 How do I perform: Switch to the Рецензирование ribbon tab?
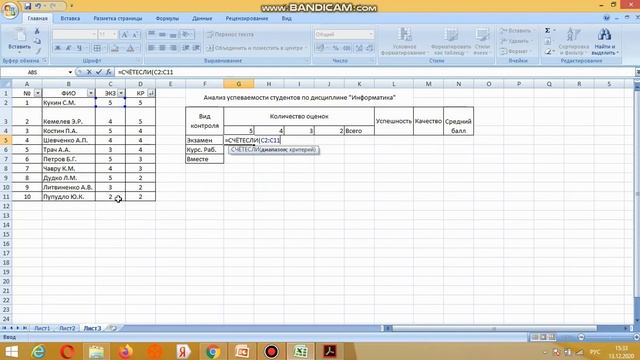[247, 18]
